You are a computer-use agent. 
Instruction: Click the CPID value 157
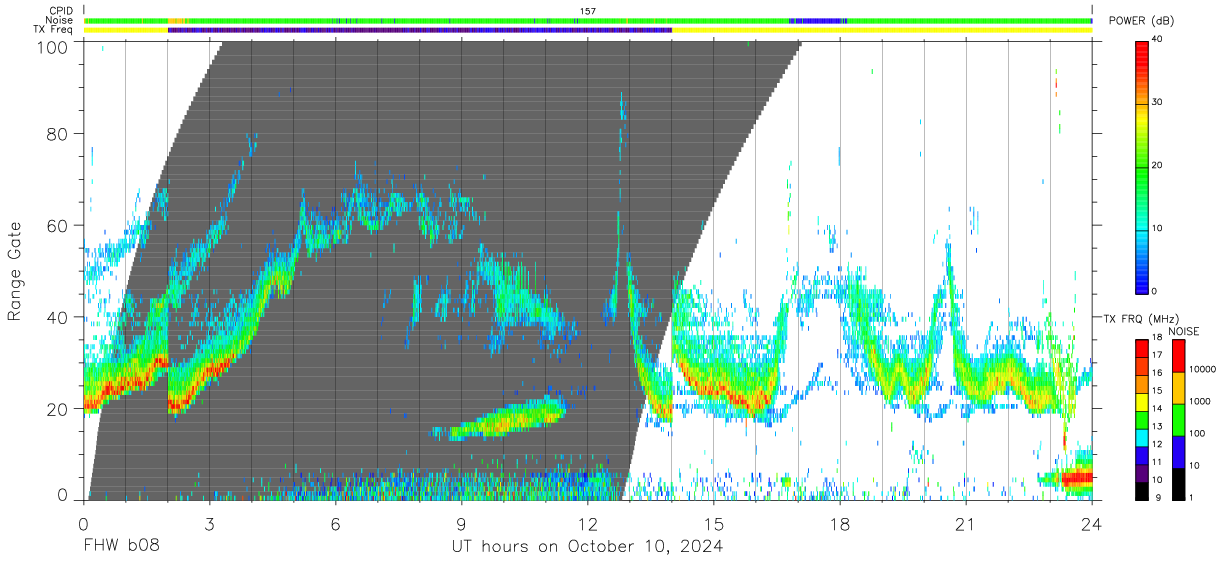click(x=588, y=11)
